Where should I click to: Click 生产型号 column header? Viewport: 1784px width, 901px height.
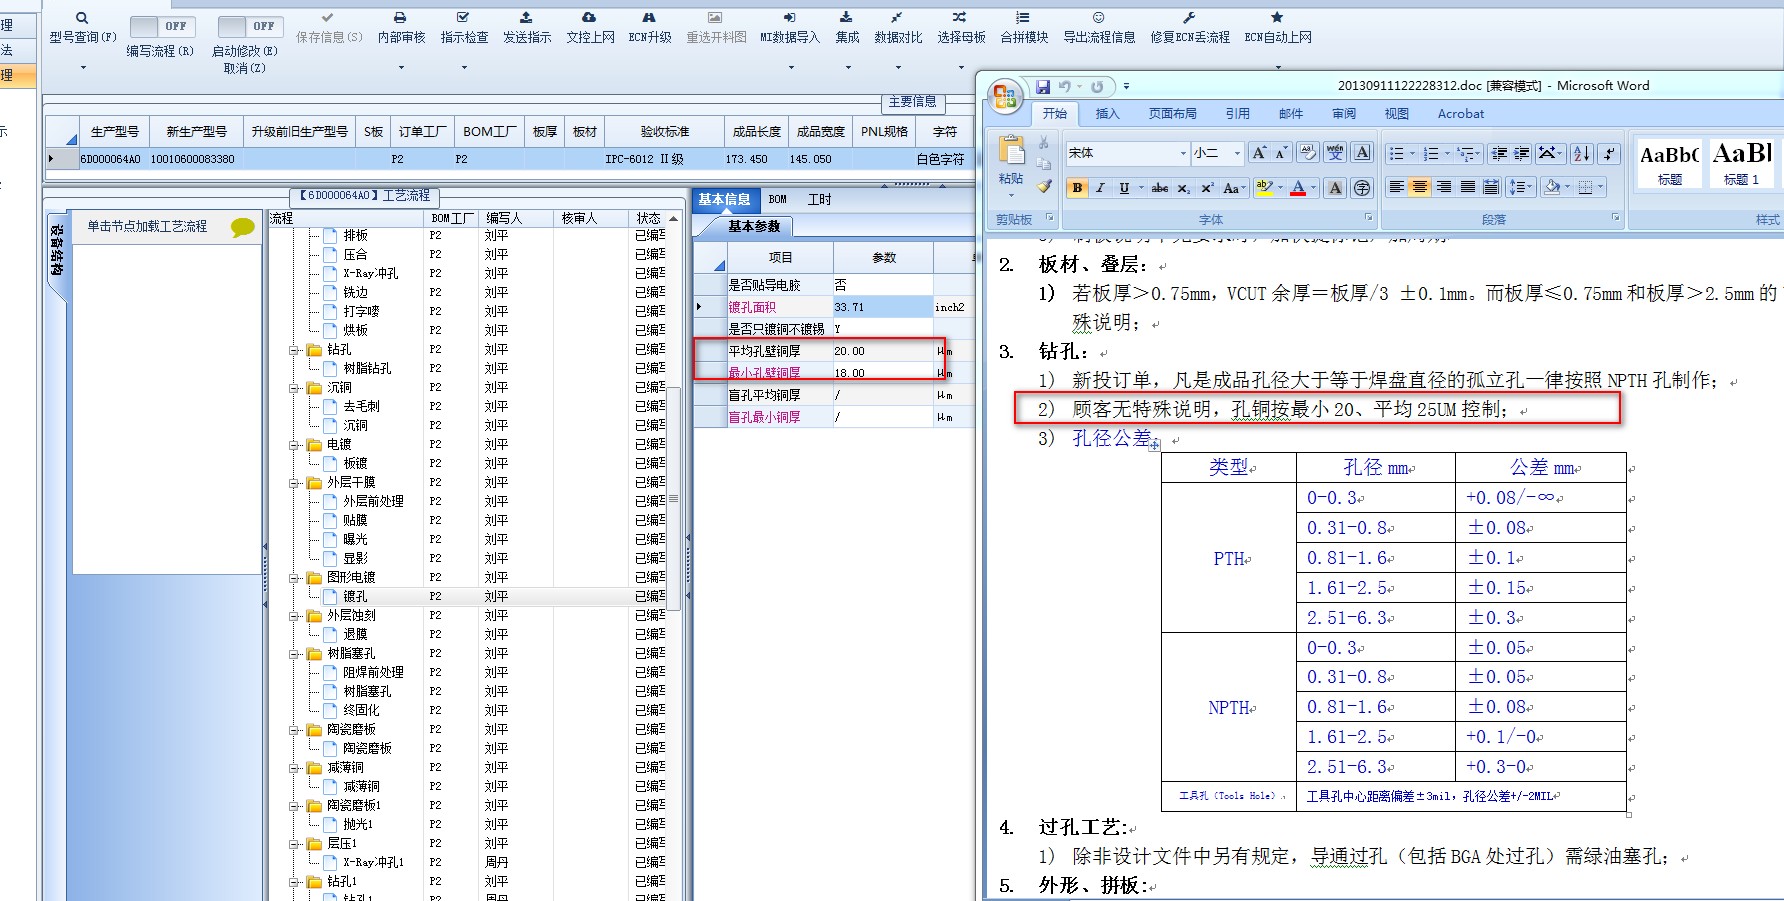click(x=114, y=132)
